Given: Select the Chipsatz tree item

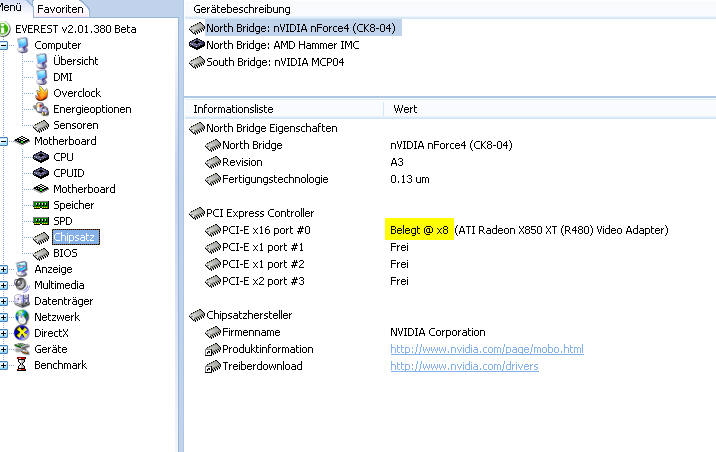Looking at the screenshot, I should pyautogui.click(x=74, y=237).
